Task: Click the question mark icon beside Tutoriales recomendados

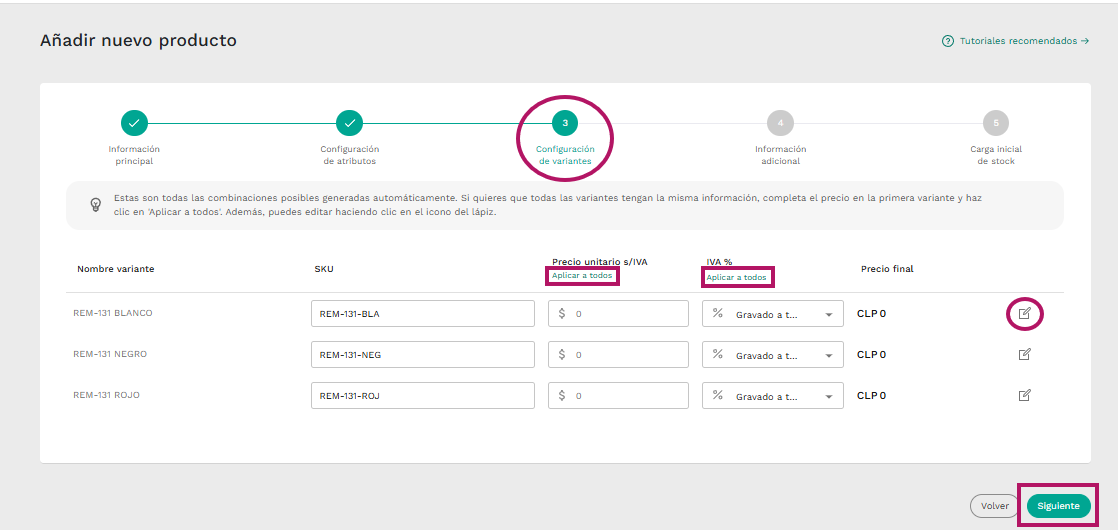Action: (948, 41)
